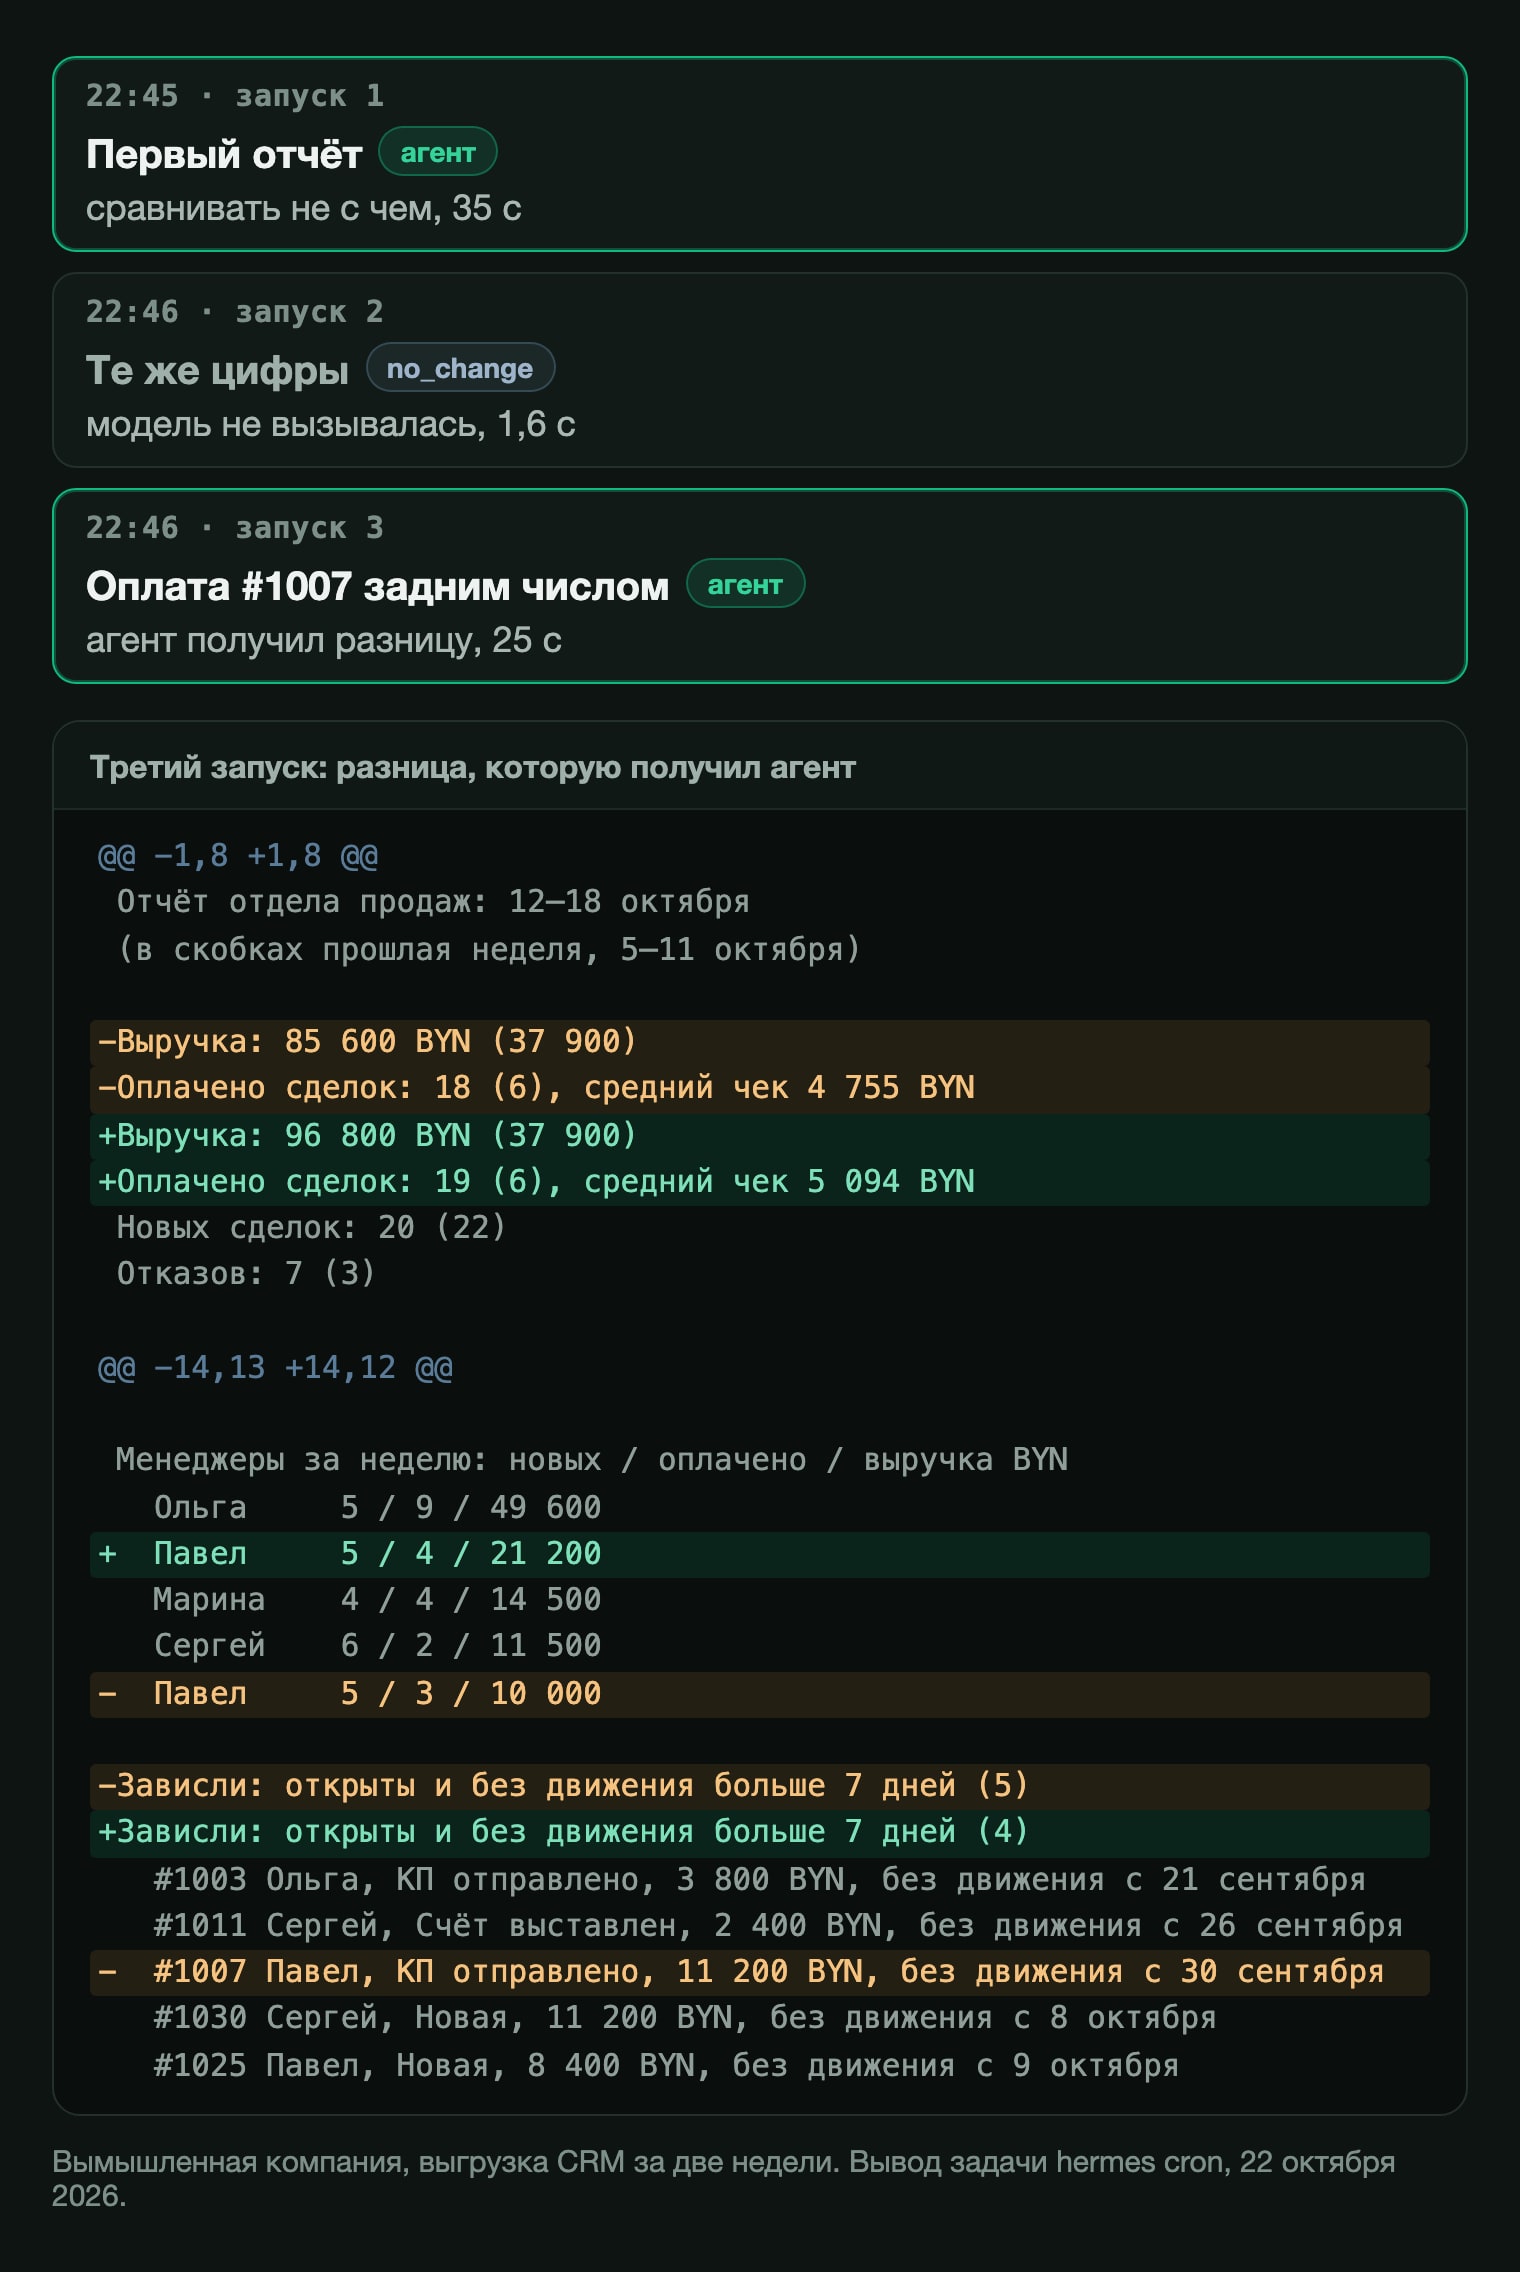Click the added «Зависли» line with (4)

coord(759,1833)
